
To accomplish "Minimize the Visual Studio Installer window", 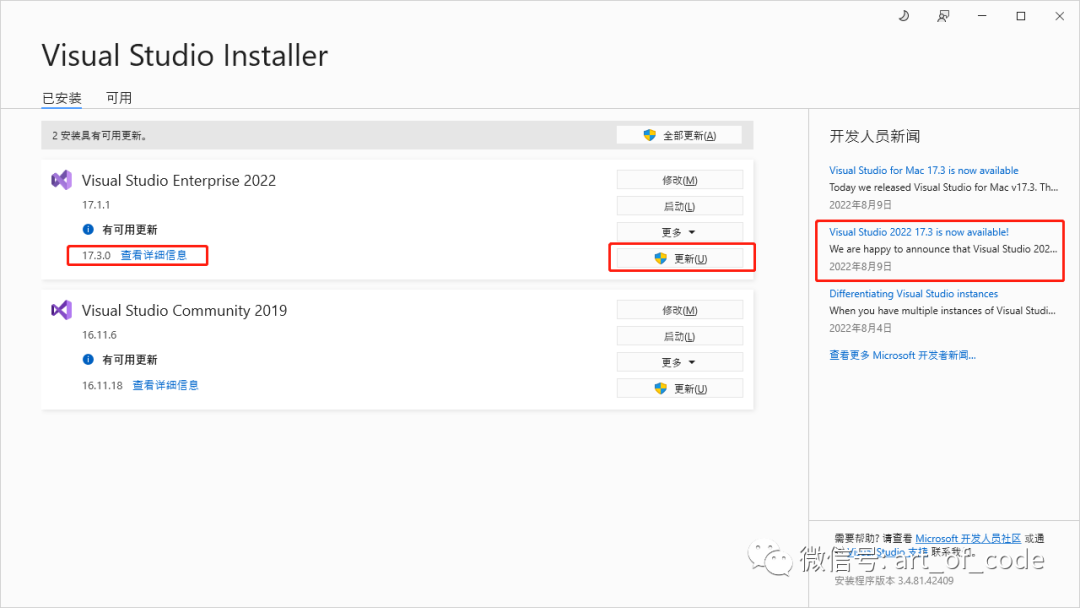I will click(x=982, y=16).
